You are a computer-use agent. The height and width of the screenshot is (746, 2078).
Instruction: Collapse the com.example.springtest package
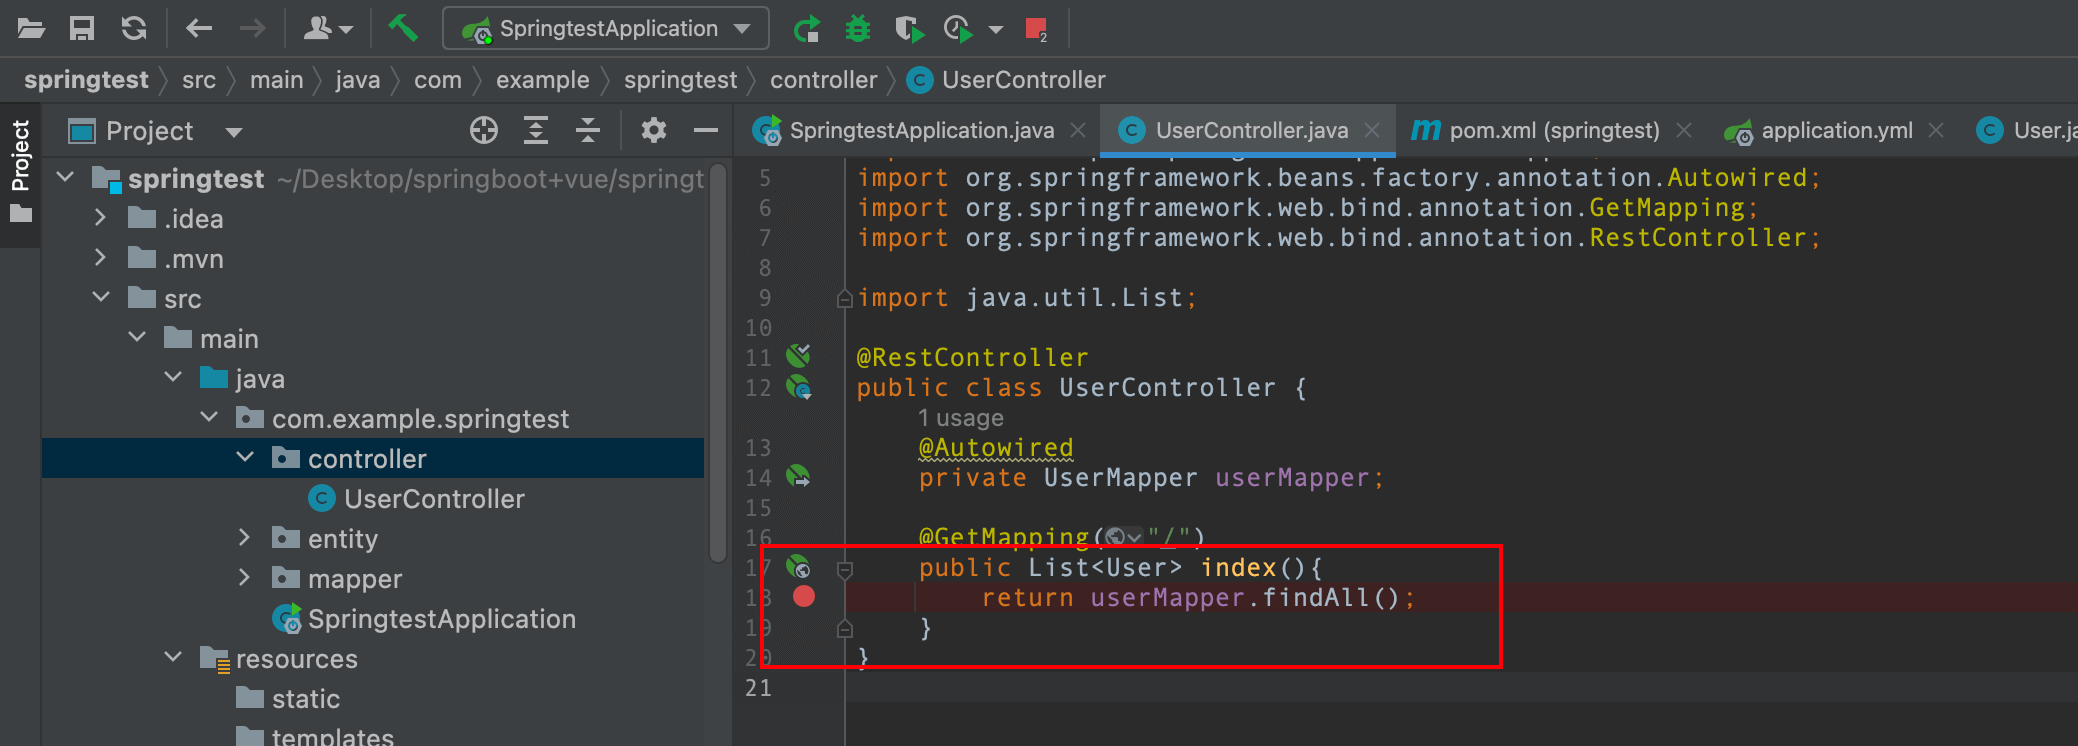click(209, 418)
